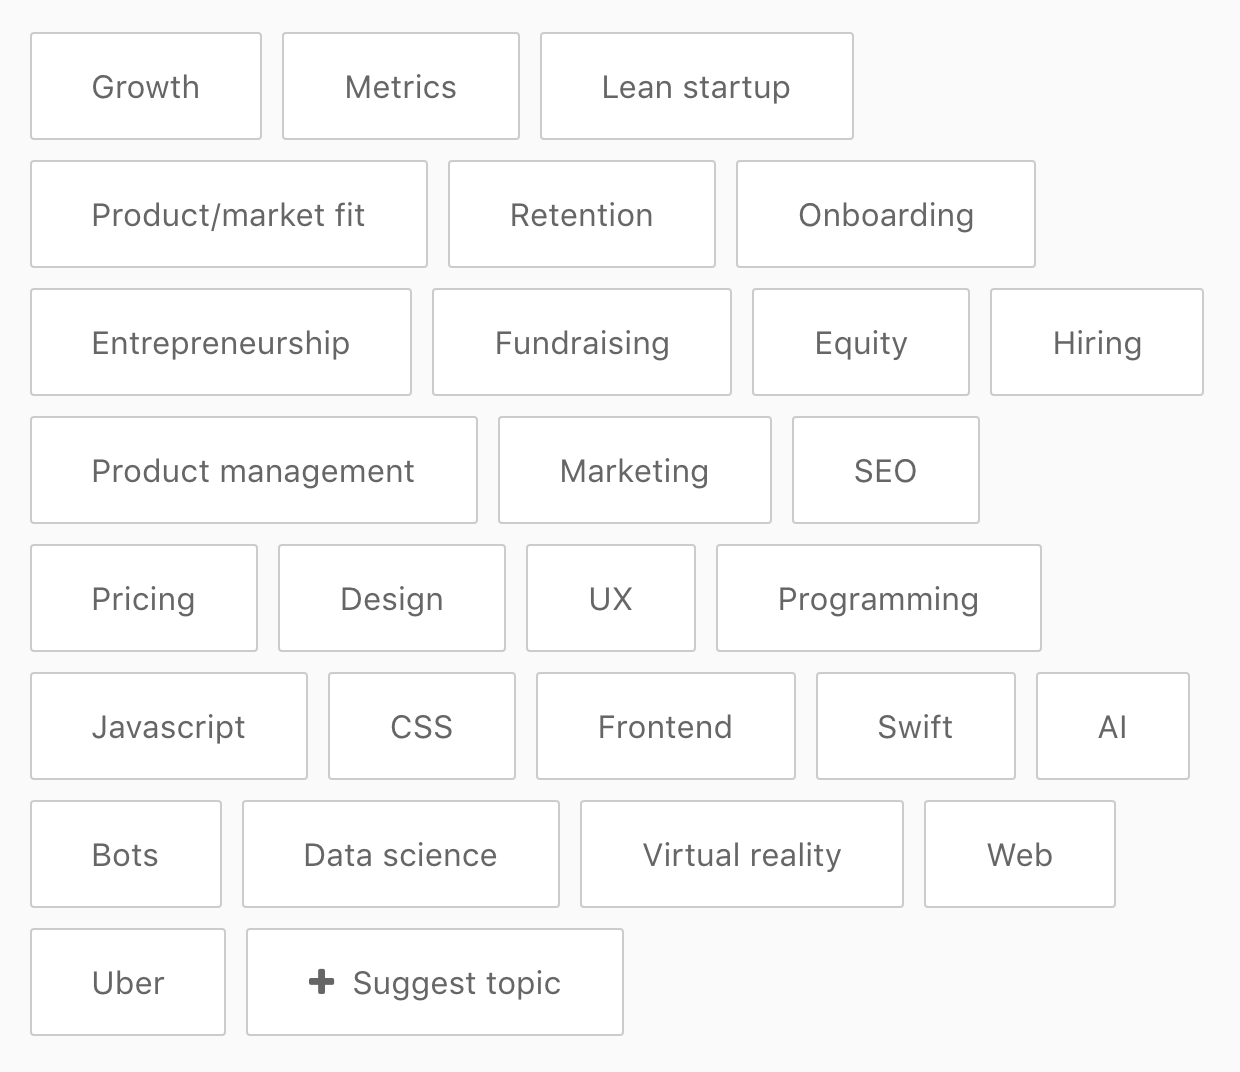Tap the Equity topic button
Image resolution: width=1240 pixels, height=1072 pixels.
[x=861, y=343]
